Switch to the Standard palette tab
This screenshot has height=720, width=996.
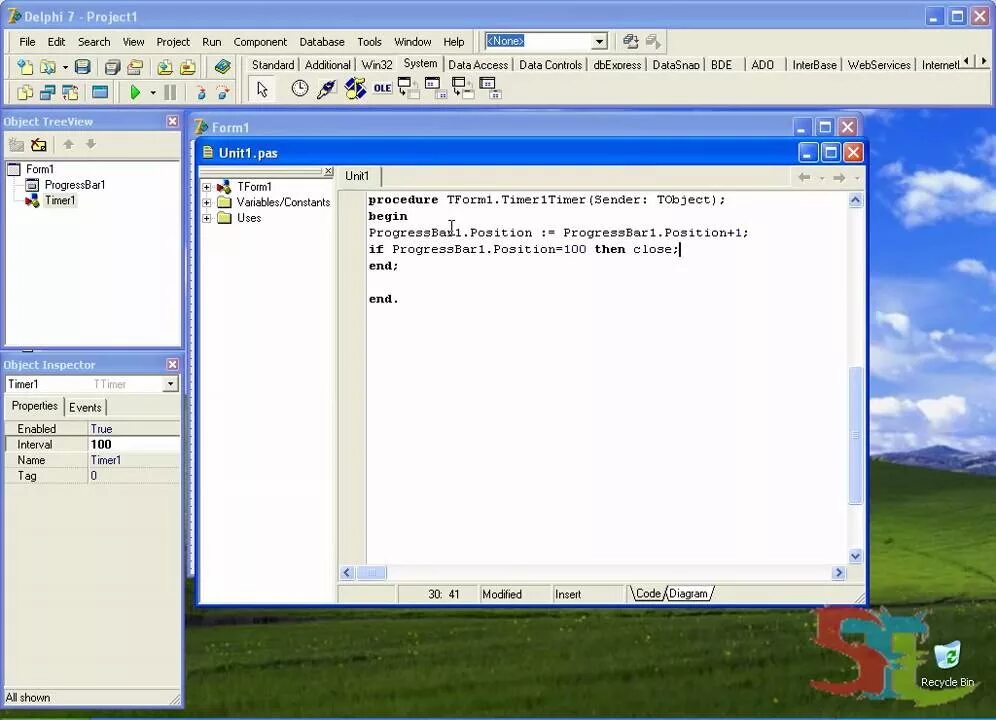(273, 65)
